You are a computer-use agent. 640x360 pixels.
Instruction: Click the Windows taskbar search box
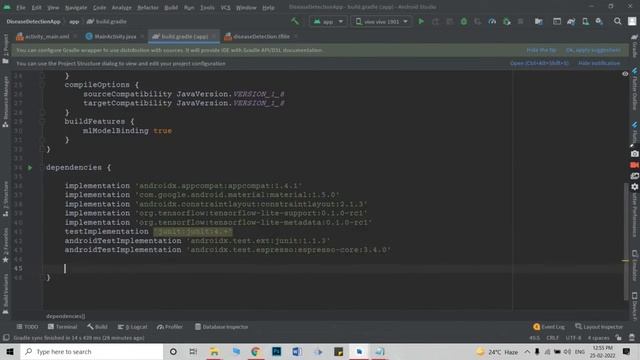click(92, 351)
